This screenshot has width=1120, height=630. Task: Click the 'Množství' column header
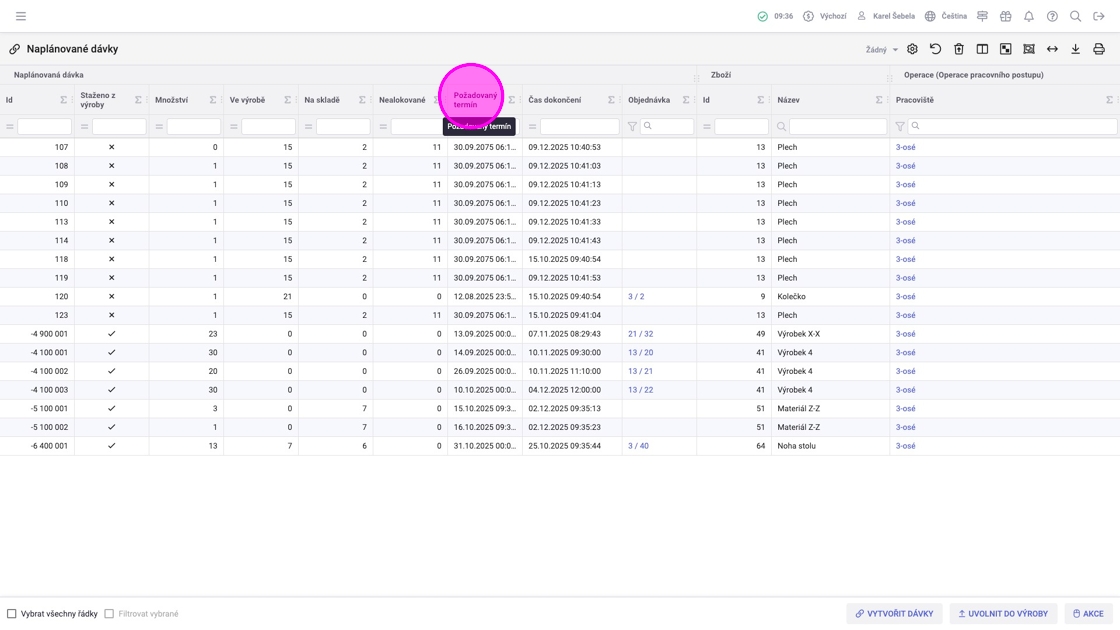172,100
